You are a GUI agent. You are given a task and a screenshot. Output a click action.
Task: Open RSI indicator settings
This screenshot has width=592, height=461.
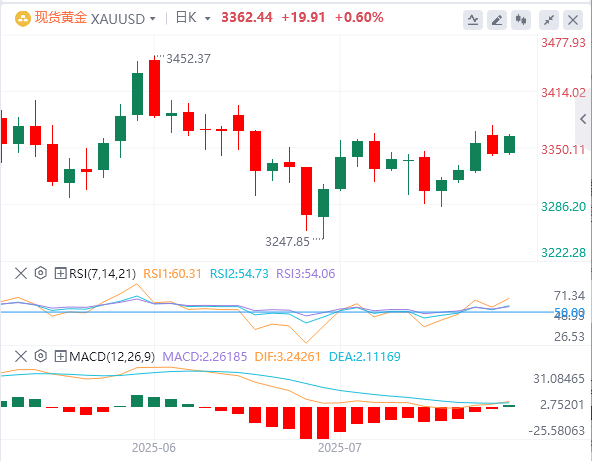(x=41, y=273)
